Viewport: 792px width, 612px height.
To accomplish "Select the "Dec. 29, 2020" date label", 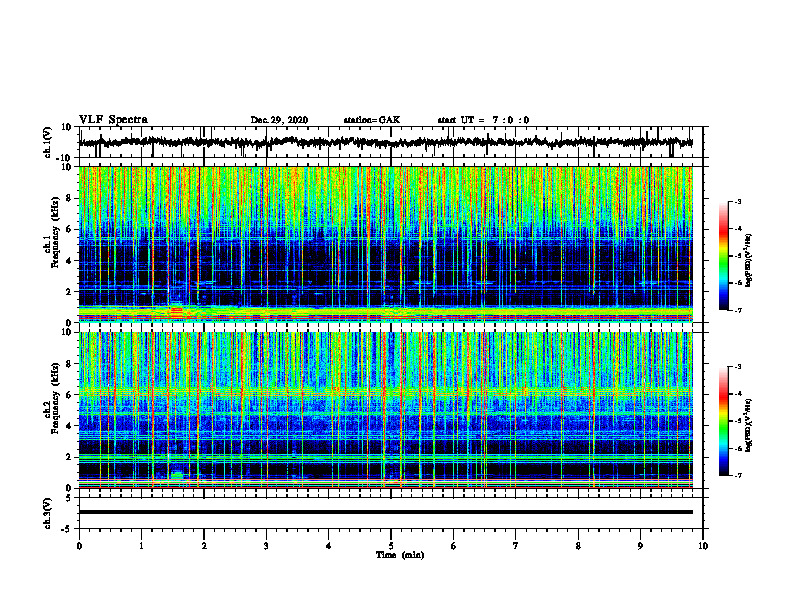I will [279, 120].
